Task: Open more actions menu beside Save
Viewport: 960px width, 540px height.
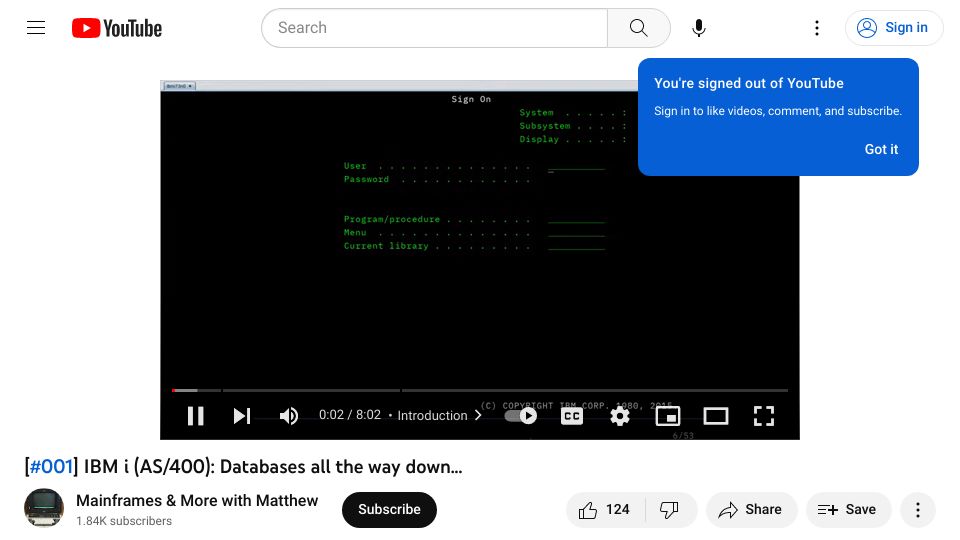Action: [x=918, y=509]
